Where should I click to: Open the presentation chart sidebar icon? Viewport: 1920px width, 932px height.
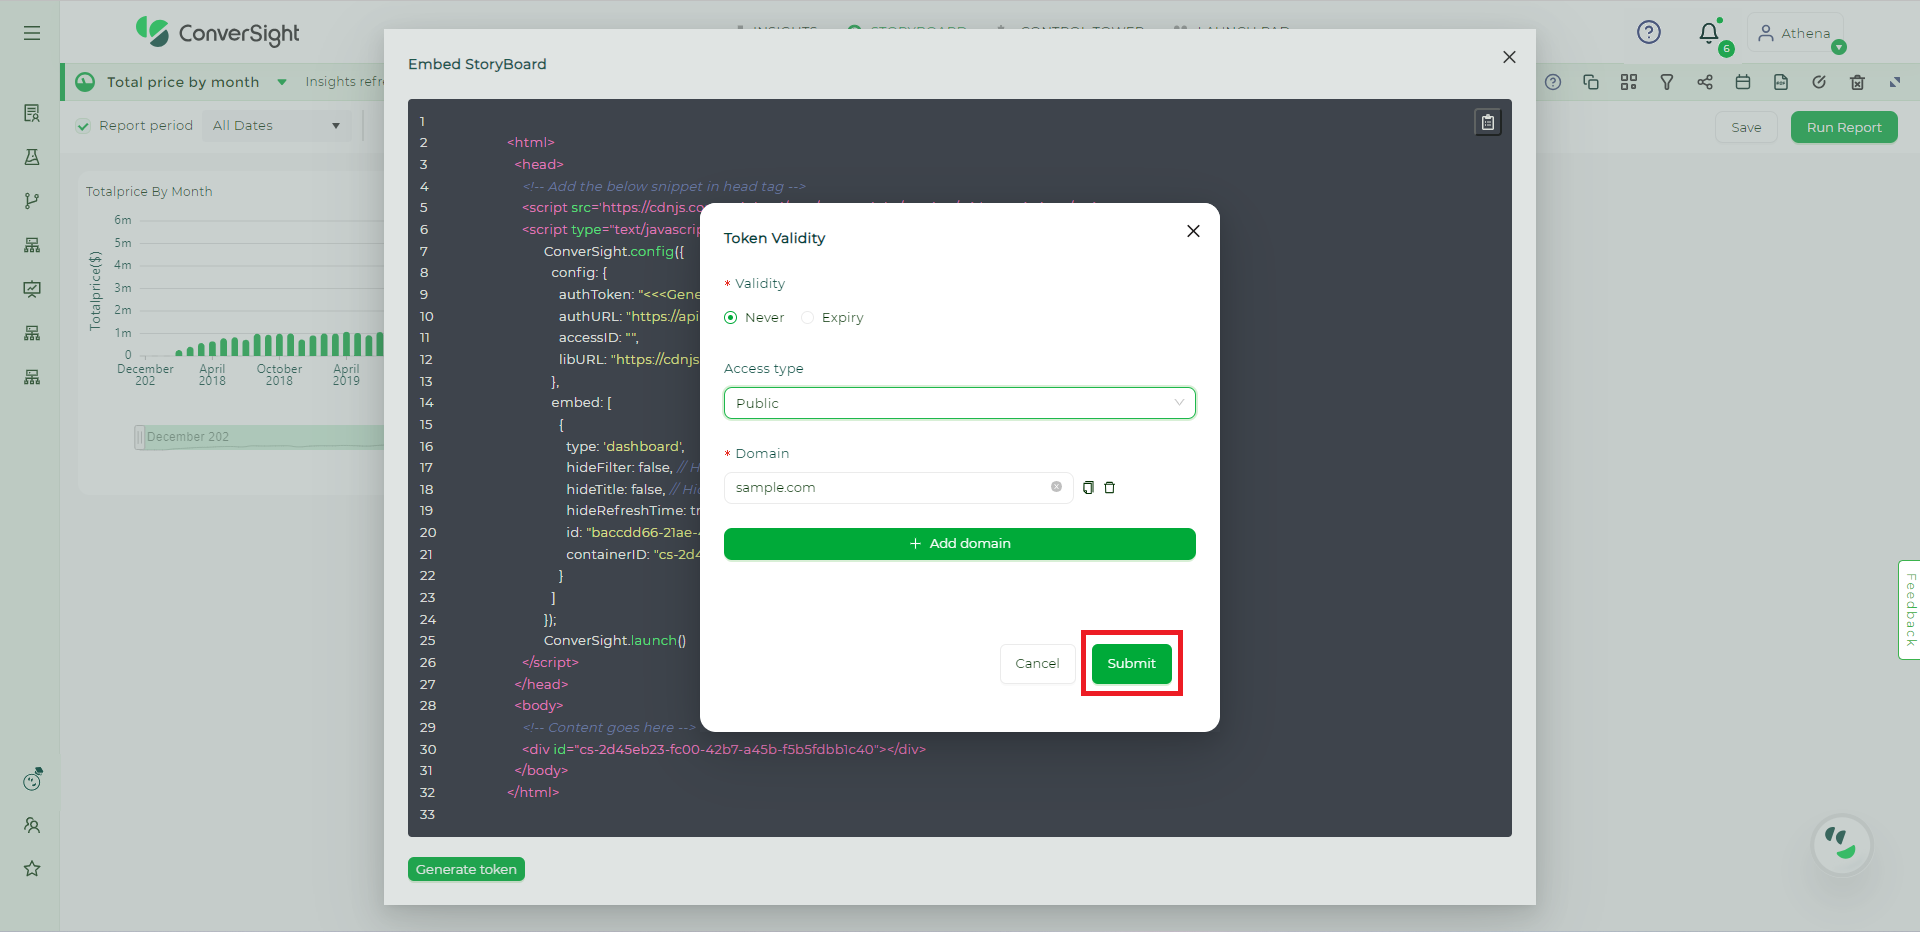coord(32,289)
